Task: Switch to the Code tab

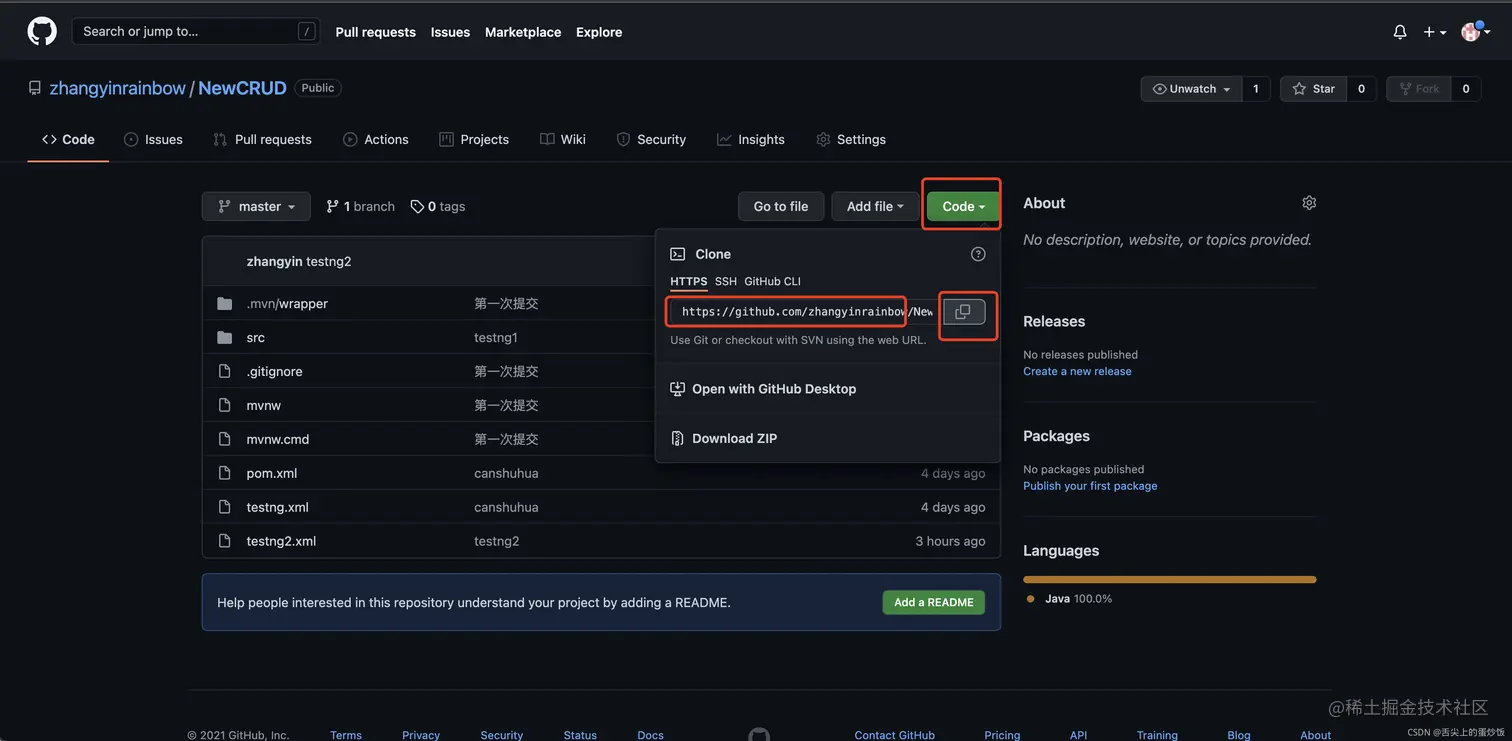Action: pos(68,139)
